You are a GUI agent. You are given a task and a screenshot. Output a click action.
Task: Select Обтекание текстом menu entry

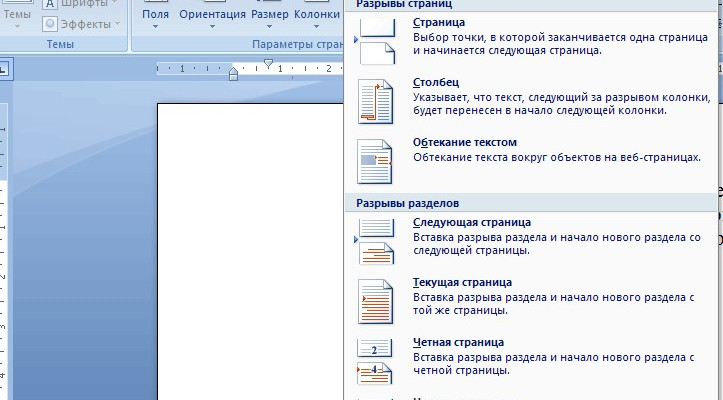533,161
